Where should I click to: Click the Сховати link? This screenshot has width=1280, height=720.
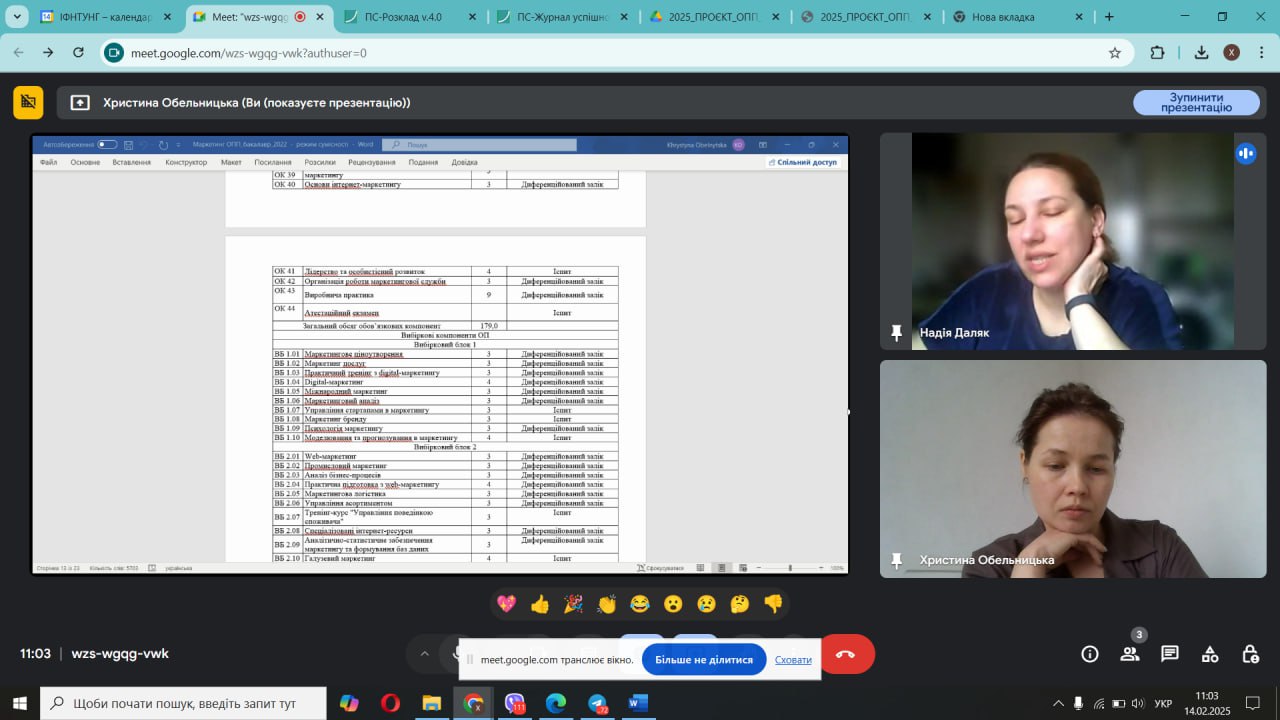pyautogui.click(x=793, y=660)
